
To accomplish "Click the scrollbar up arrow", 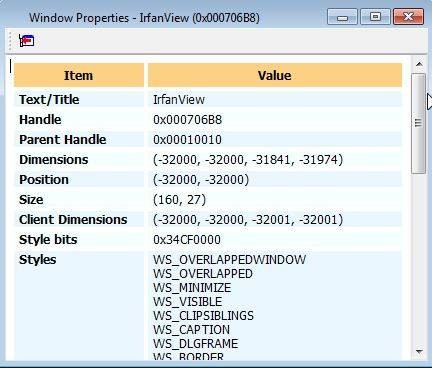I will (419, 64).
